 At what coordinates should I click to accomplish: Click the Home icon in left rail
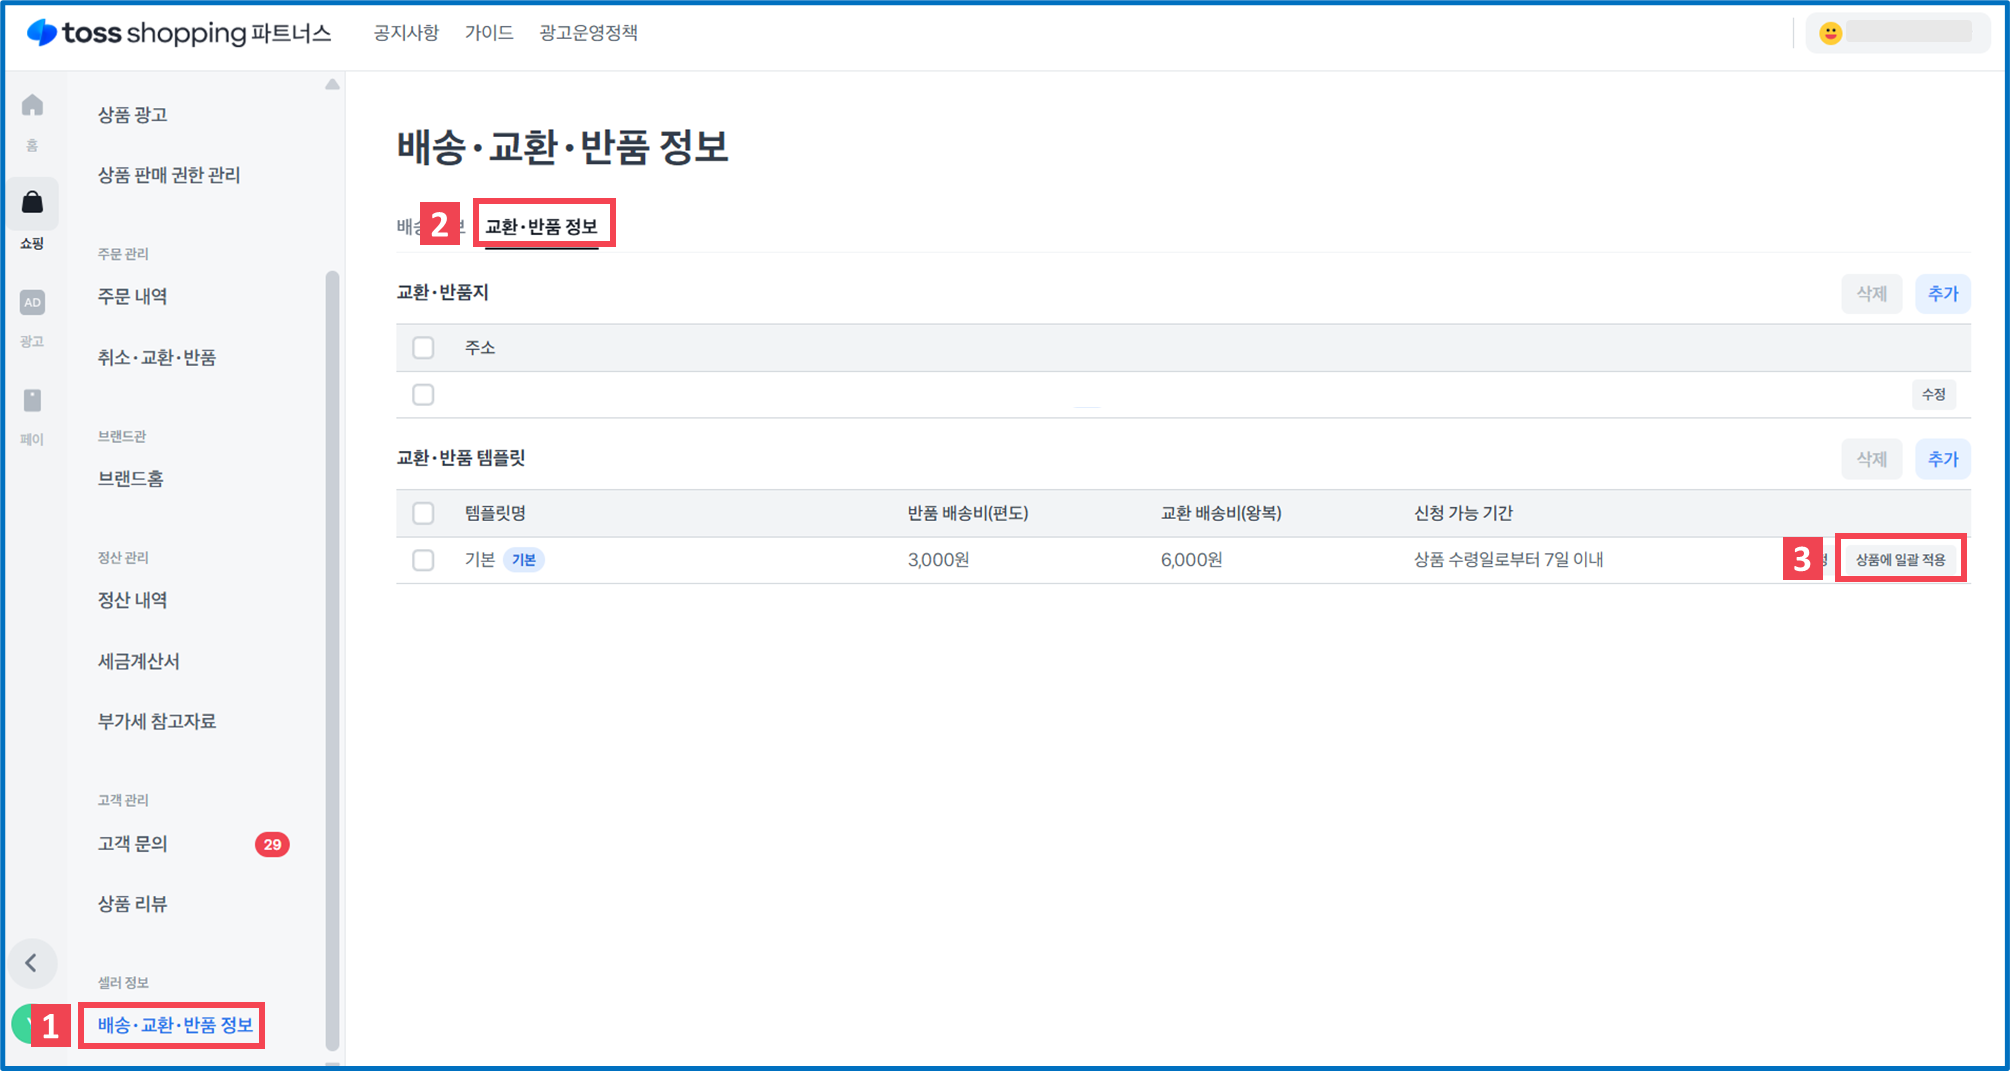click(x=32, y=105)
